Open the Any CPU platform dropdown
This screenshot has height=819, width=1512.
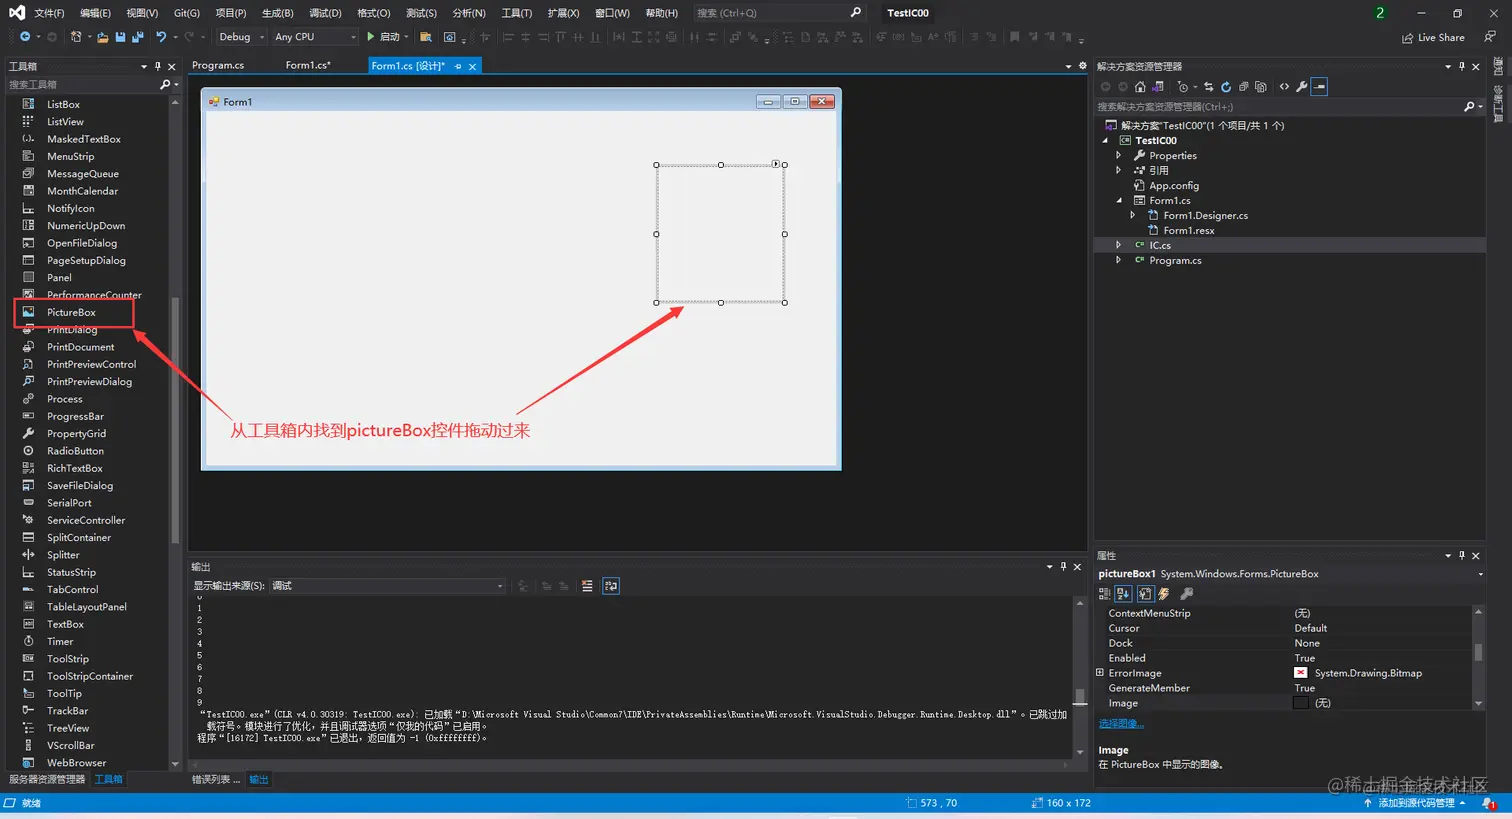pyautogui.click(x=314, y=37)
